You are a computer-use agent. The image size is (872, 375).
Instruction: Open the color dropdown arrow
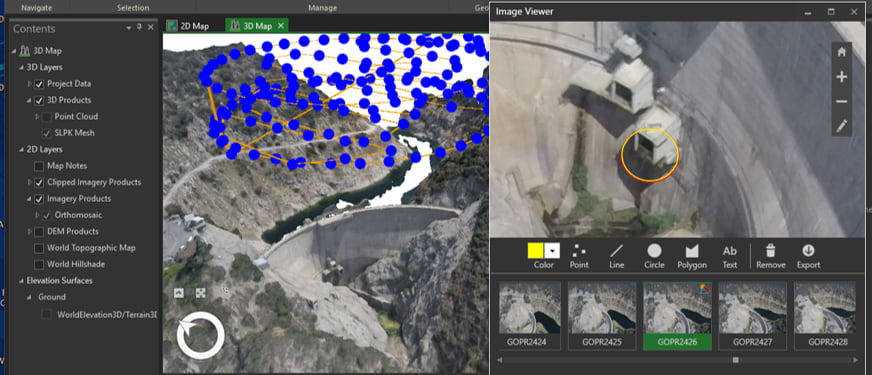(x=552, y=251)
